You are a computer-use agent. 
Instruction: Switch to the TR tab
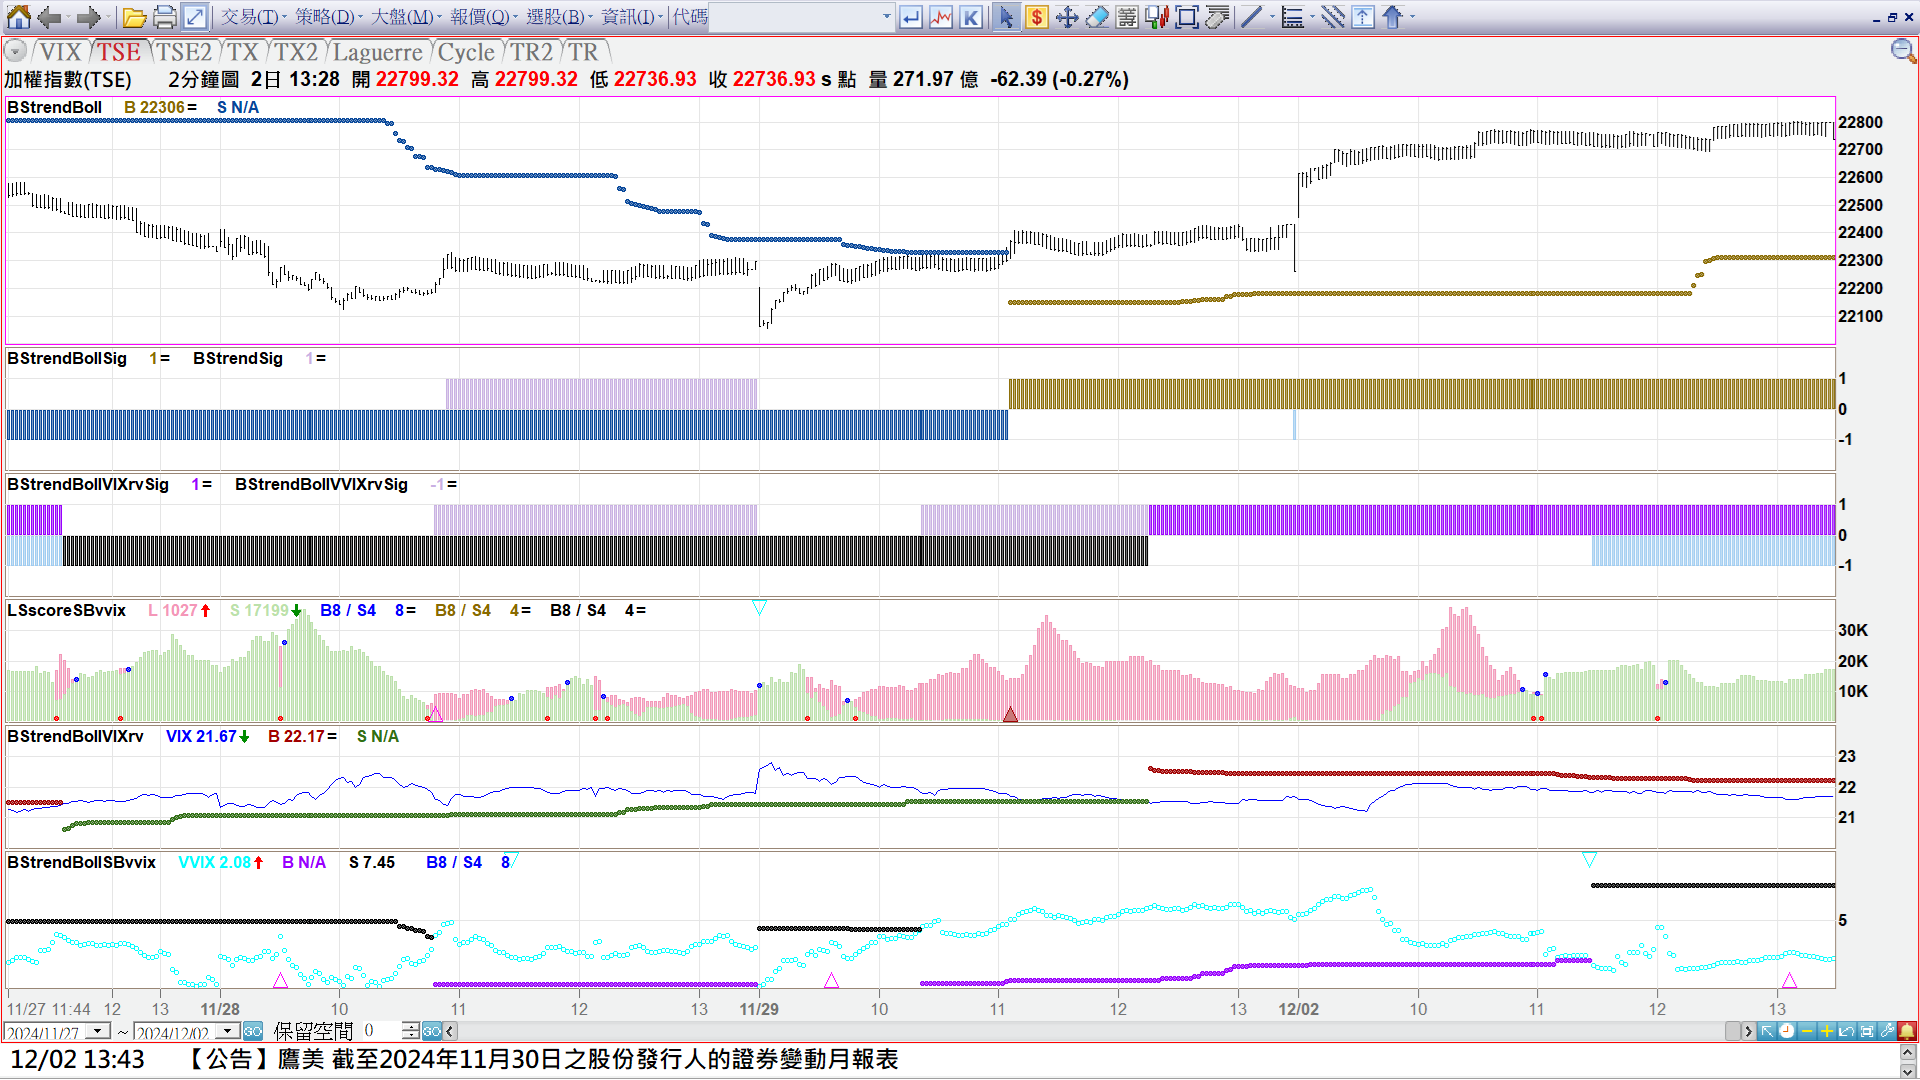tap(584, 52)
